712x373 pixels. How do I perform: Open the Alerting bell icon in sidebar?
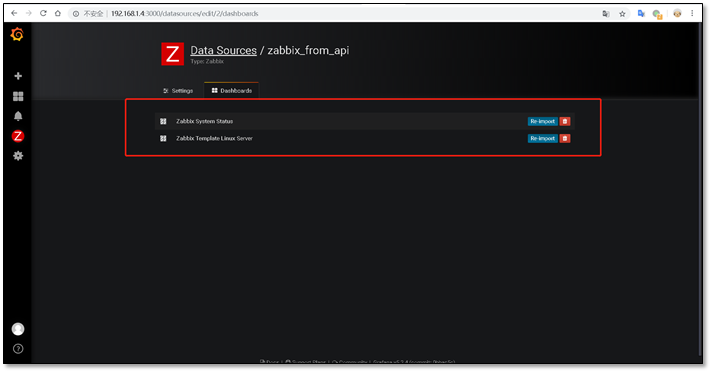(x=18, y=116)
